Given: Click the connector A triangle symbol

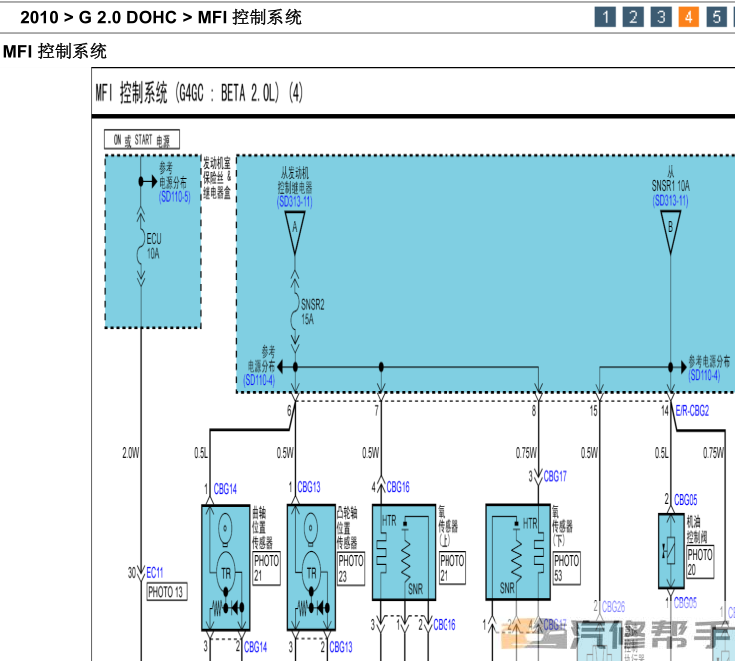Looking at the screenshot, I should 295,233.
